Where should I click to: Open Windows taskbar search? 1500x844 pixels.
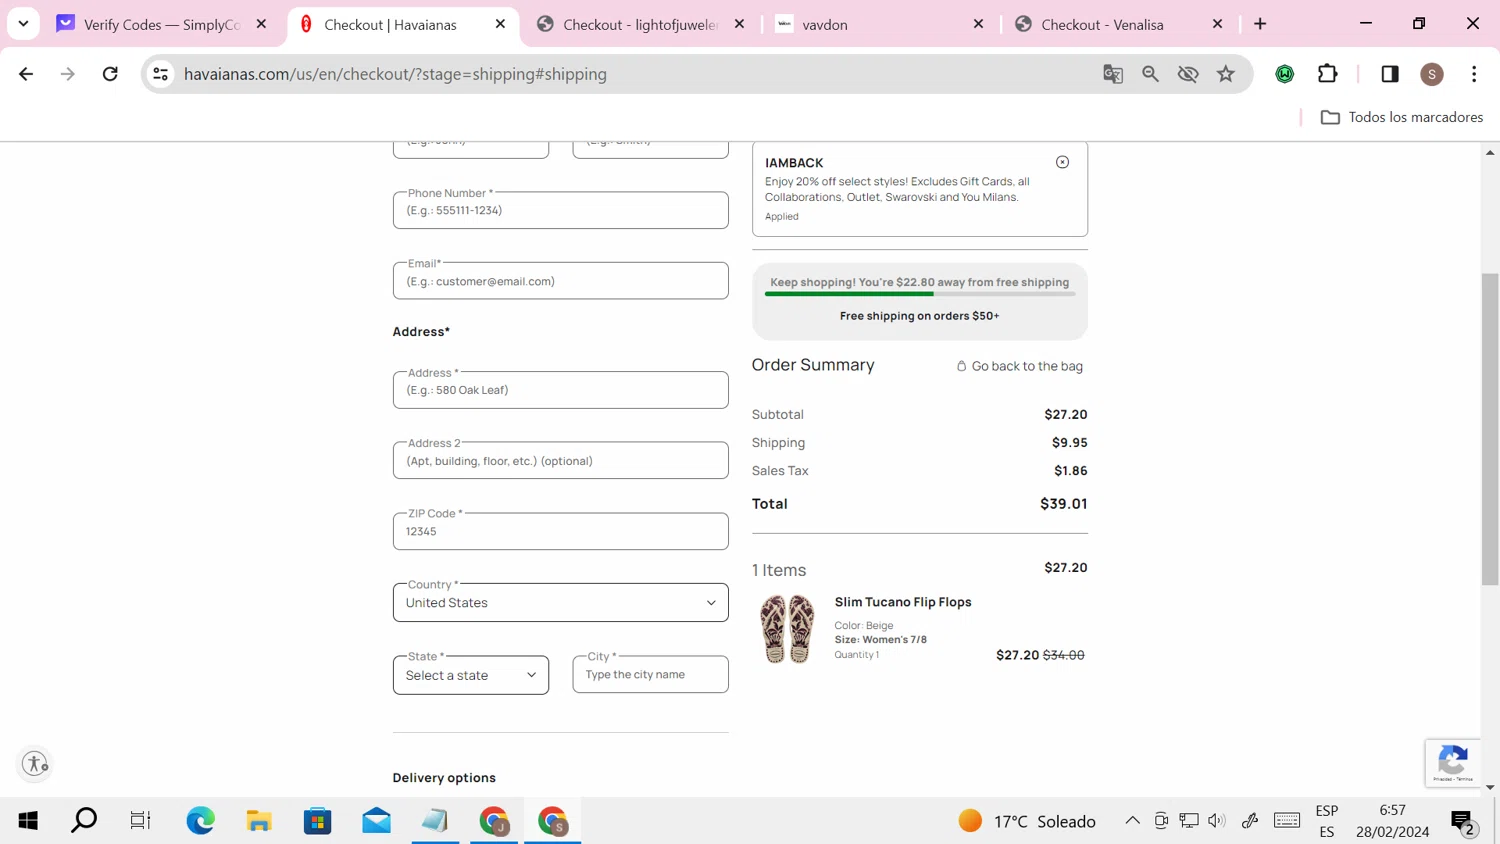click(x=84, y=821)
